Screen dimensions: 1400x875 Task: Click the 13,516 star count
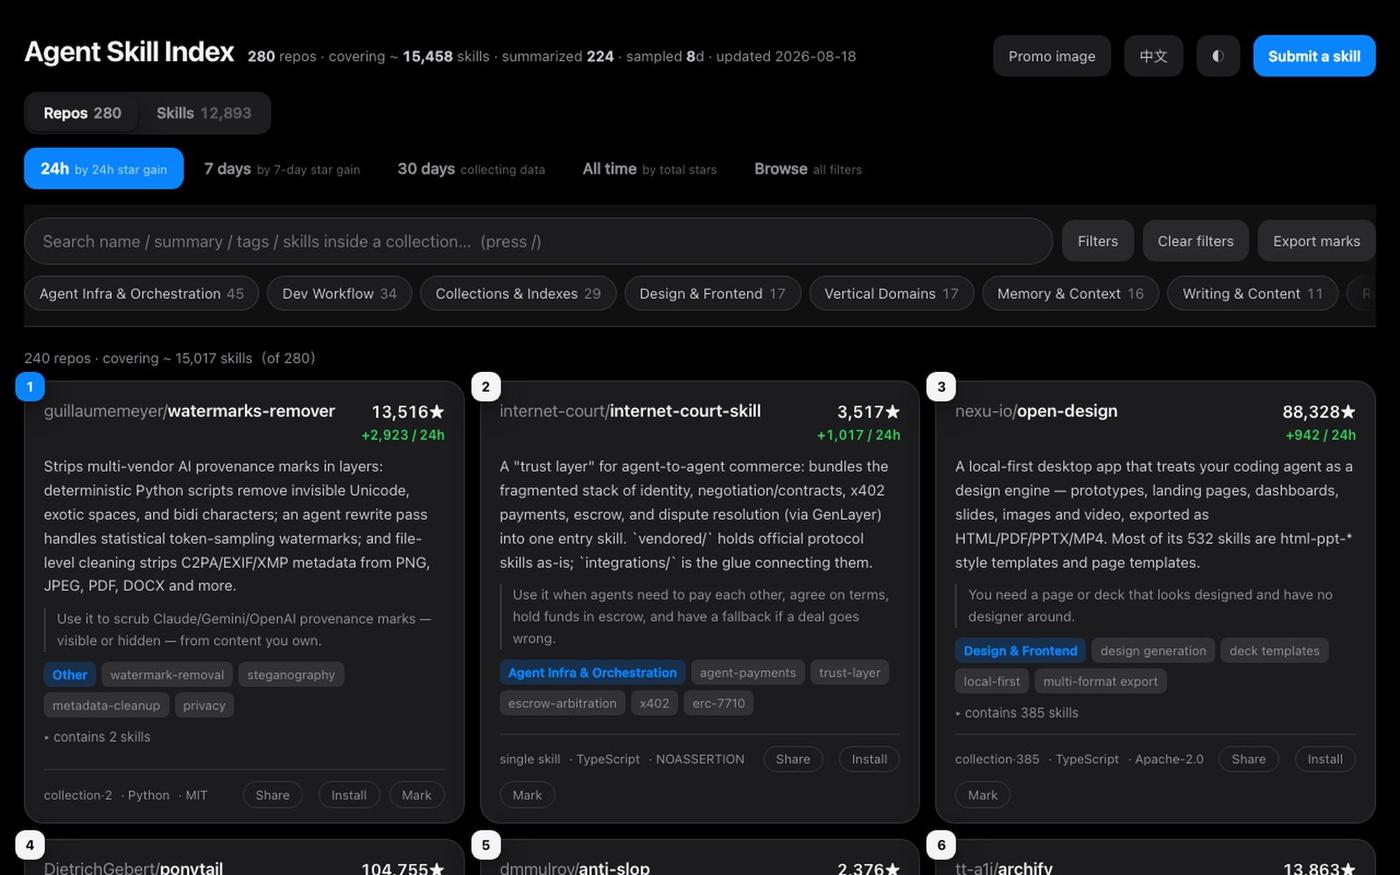point(408,412)
